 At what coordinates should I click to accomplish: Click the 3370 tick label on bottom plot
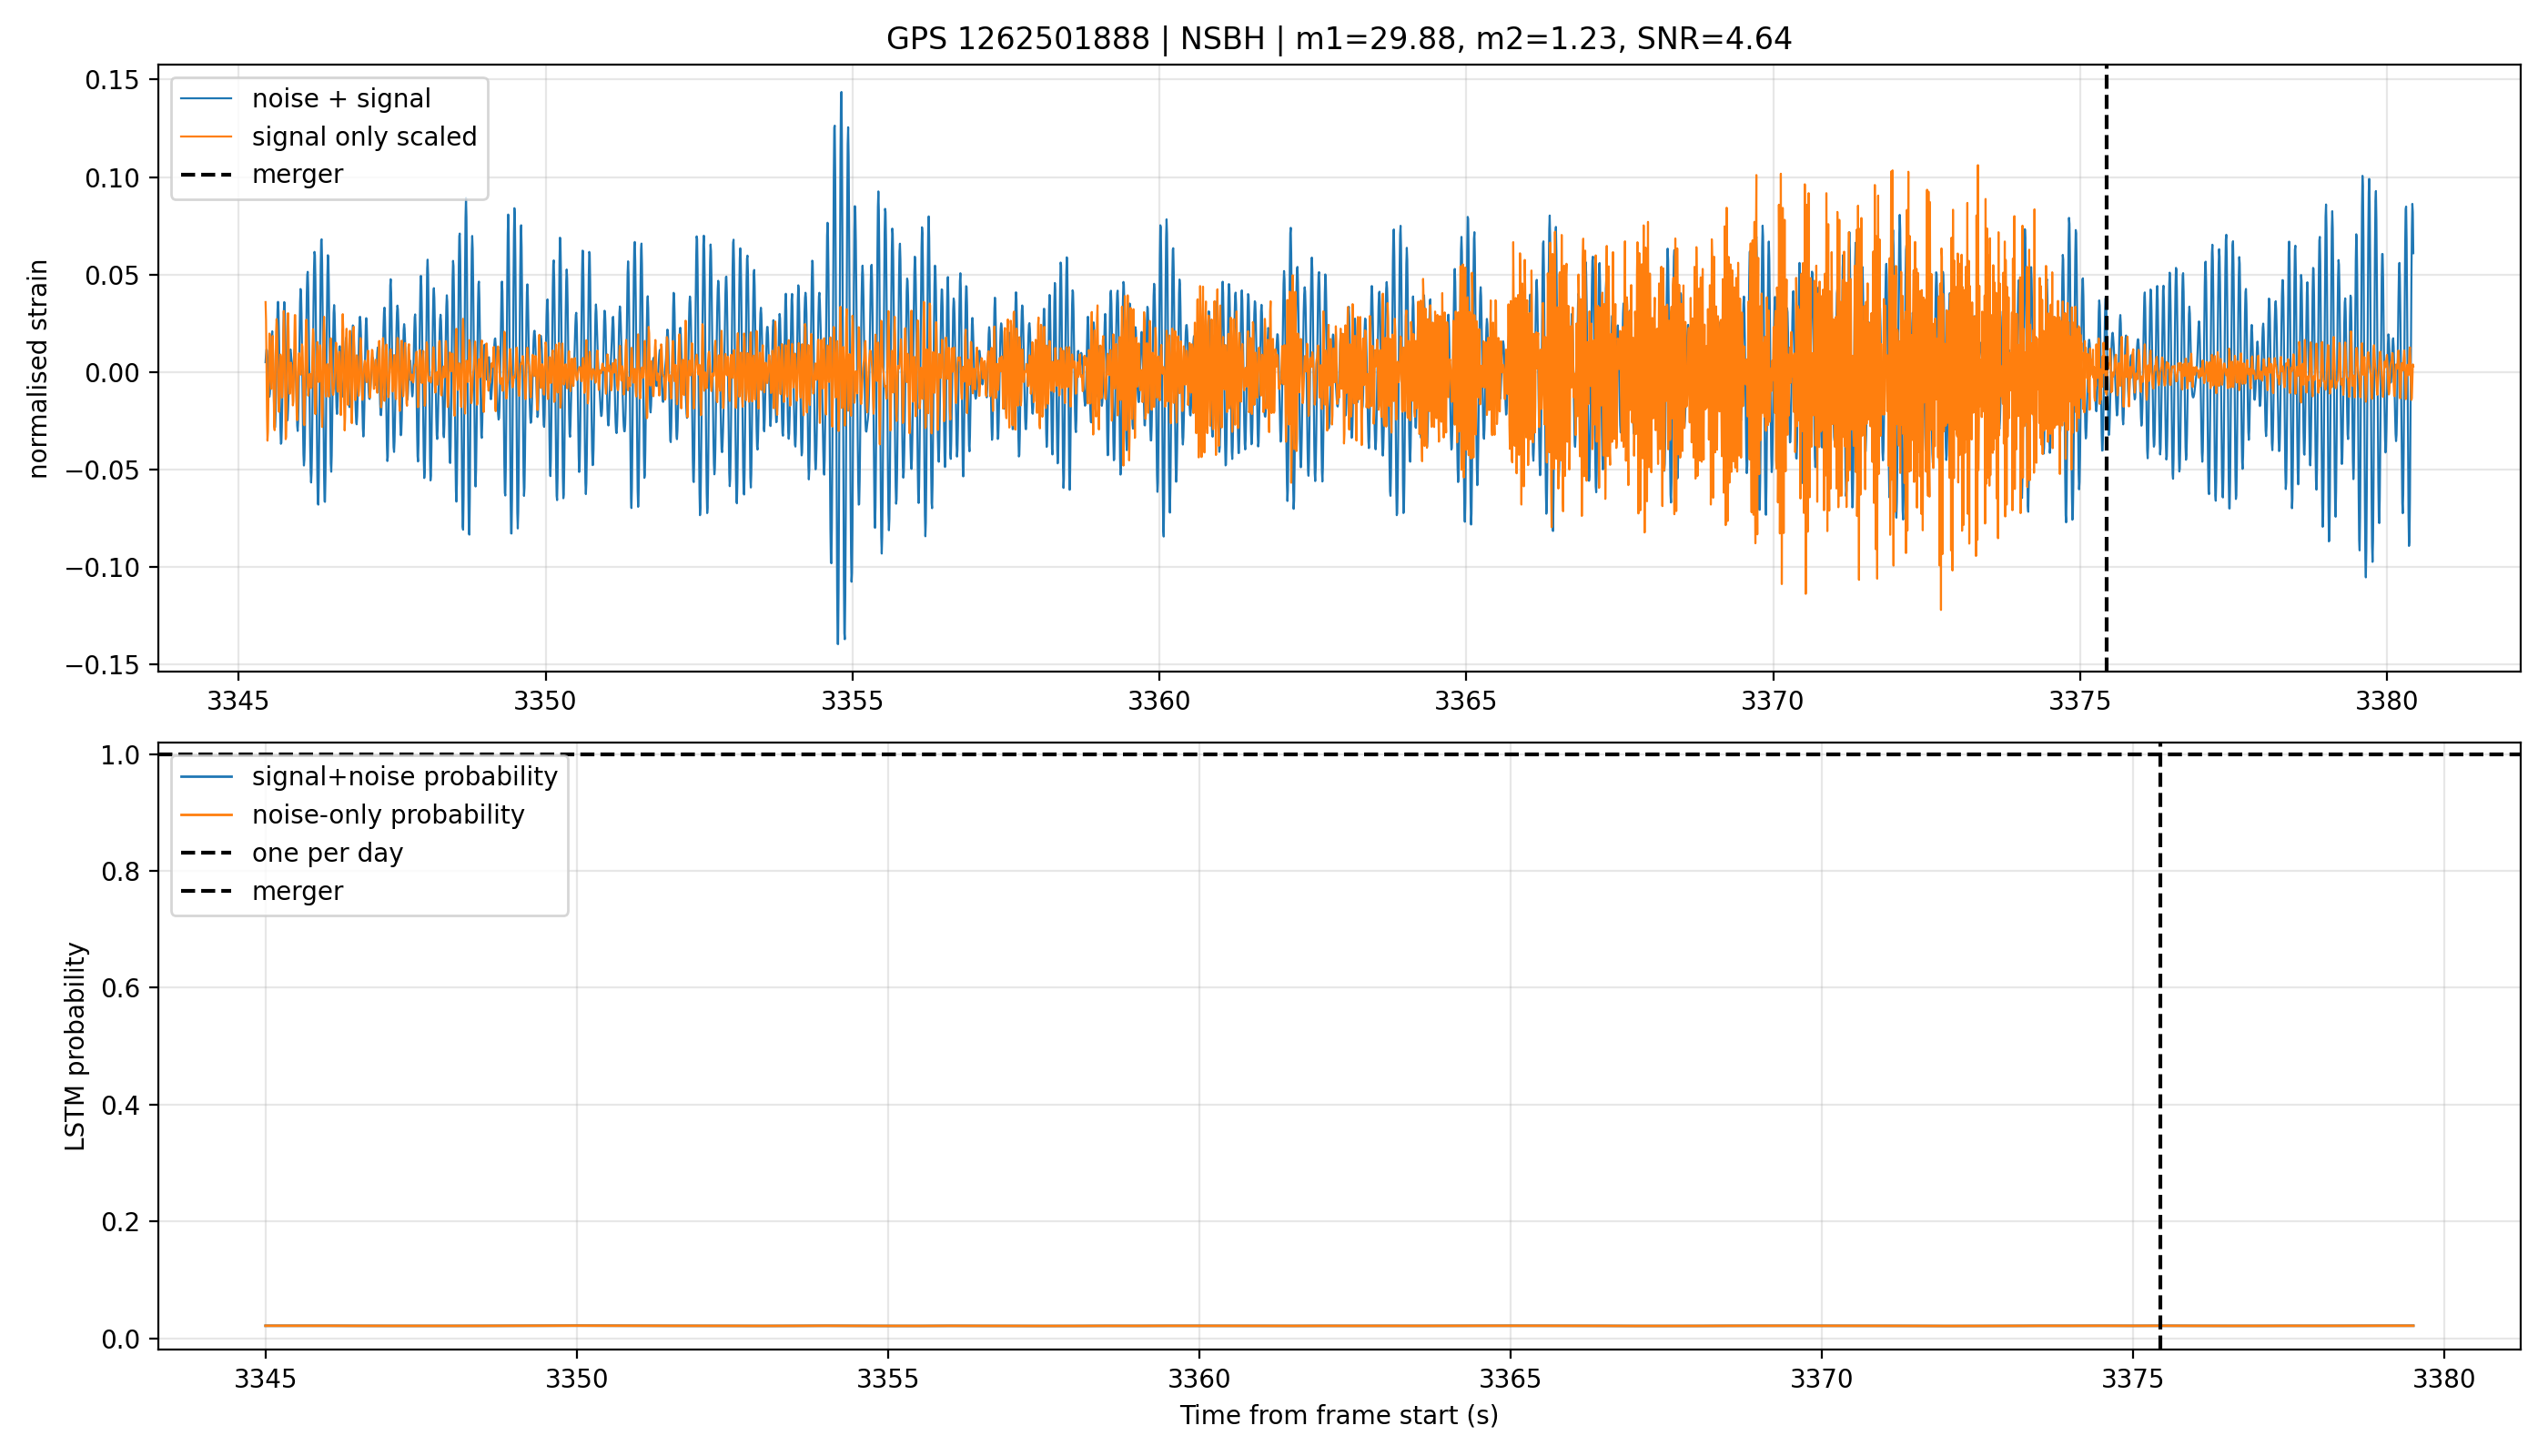coord(1821,1379)
